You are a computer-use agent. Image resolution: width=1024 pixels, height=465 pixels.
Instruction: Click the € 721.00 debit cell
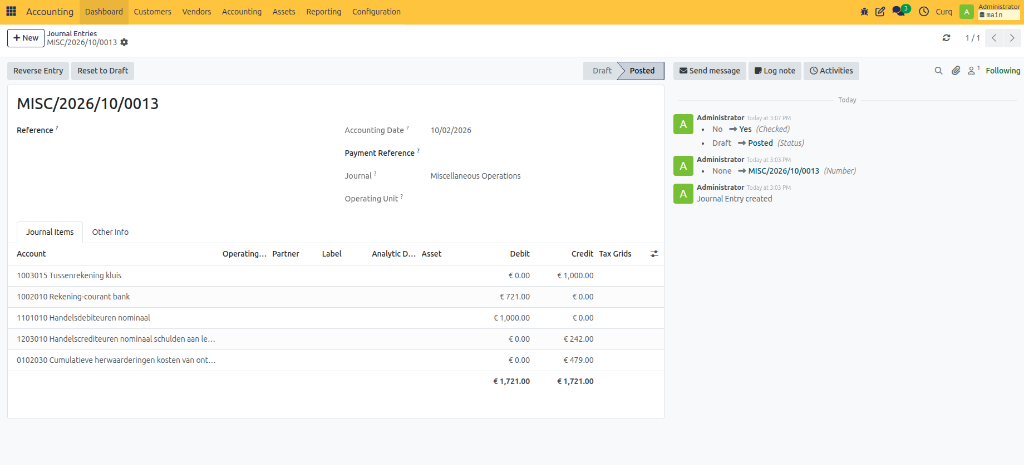[515, 297]
